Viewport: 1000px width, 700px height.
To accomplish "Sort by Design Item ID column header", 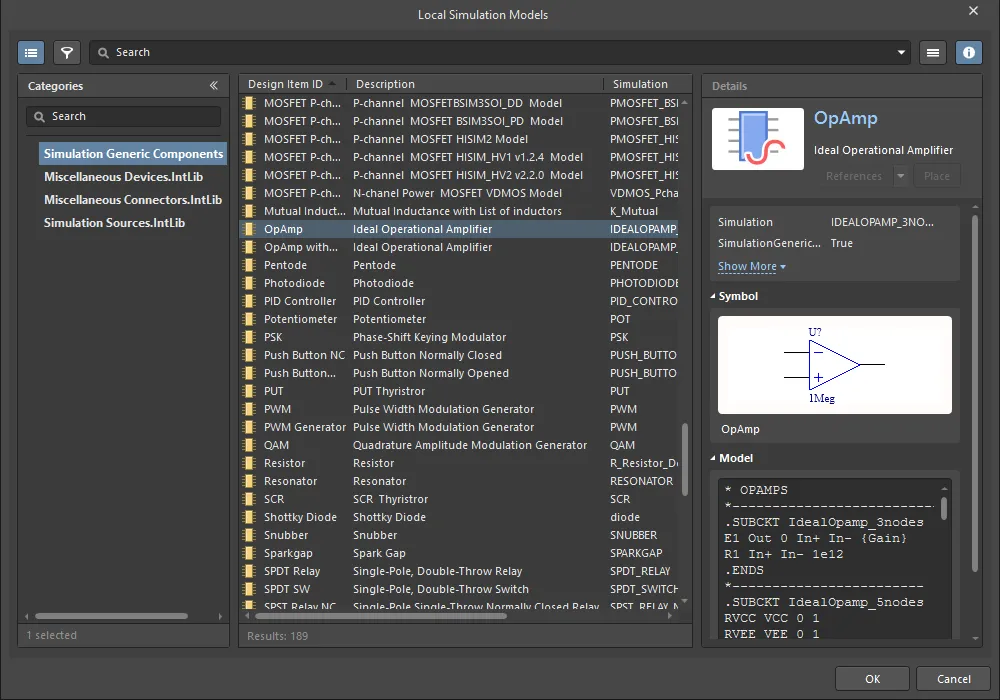I will click(x=286, y=84).
